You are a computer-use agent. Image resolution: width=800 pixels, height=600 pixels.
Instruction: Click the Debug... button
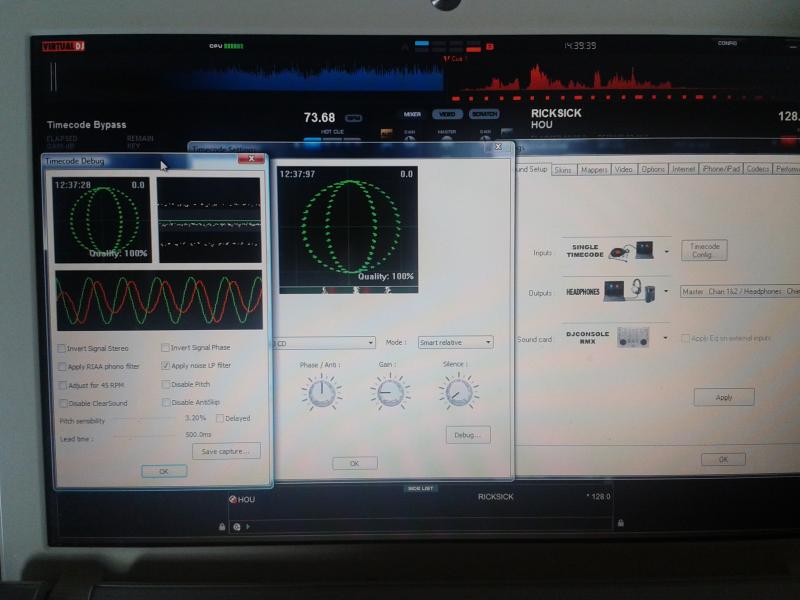(468, 435)
